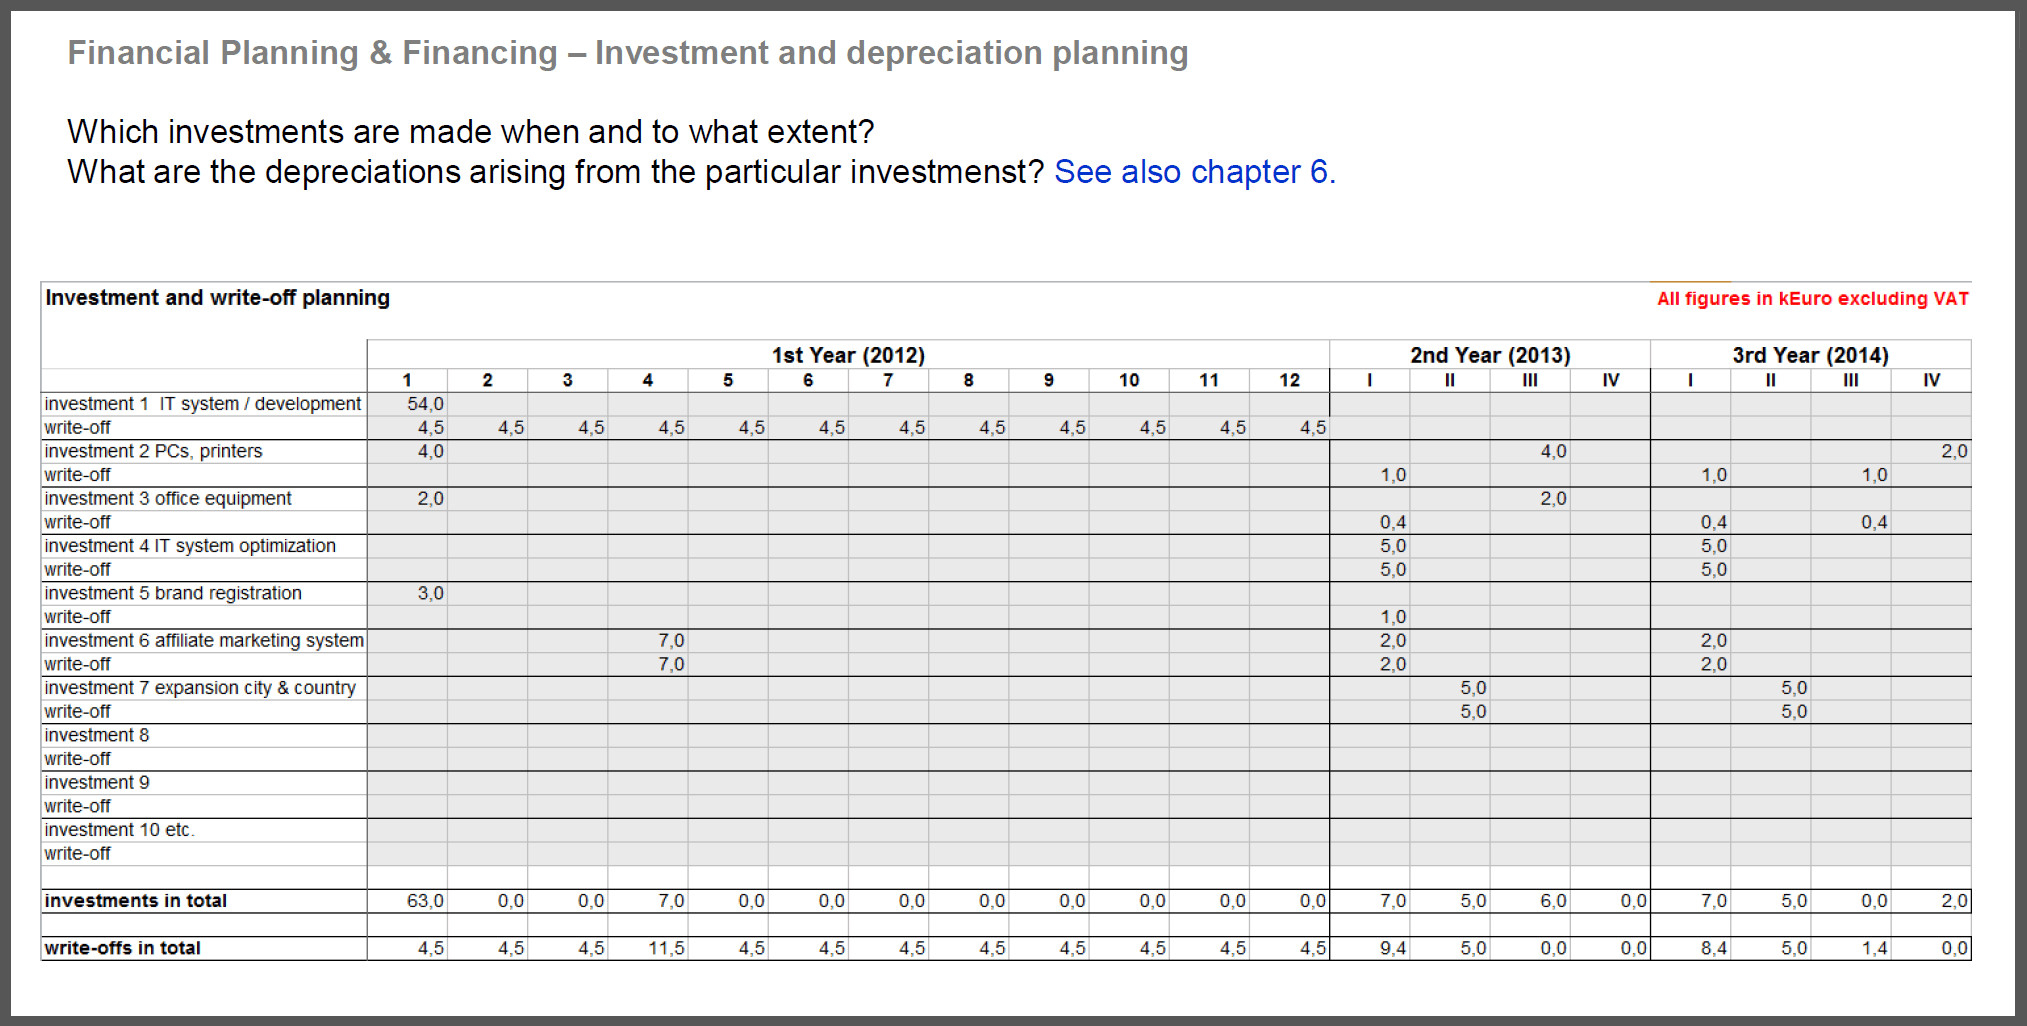Click the 'investment 7 expansion city & country' label
Image resolution: width=2027 pixels, height=1026 pixels.
coord(200,688)
